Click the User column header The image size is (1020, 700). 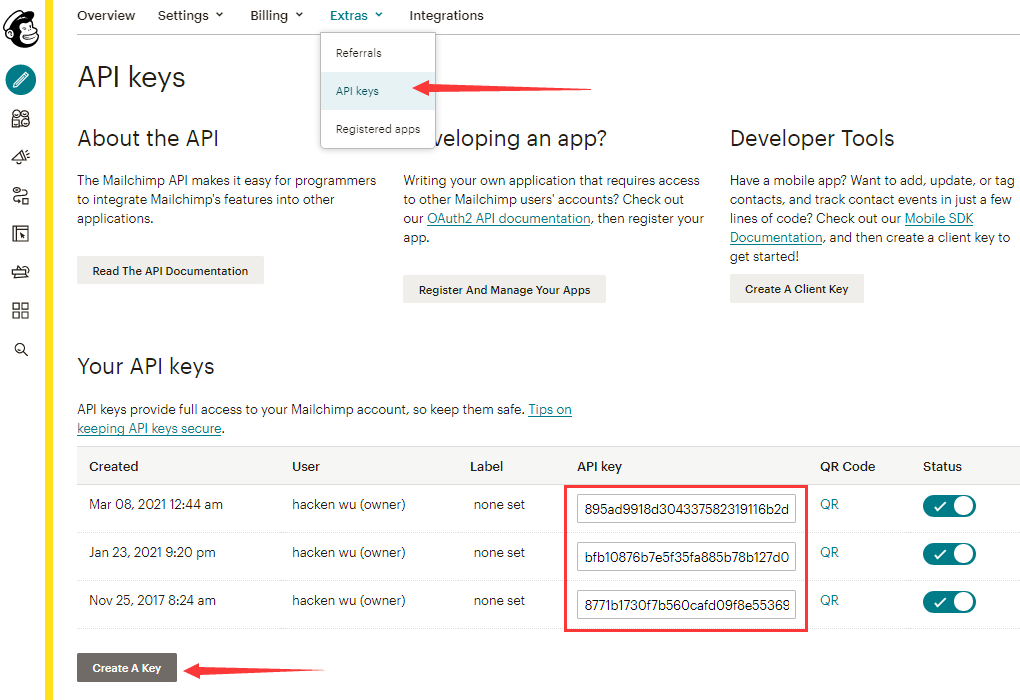click(306, 466)
